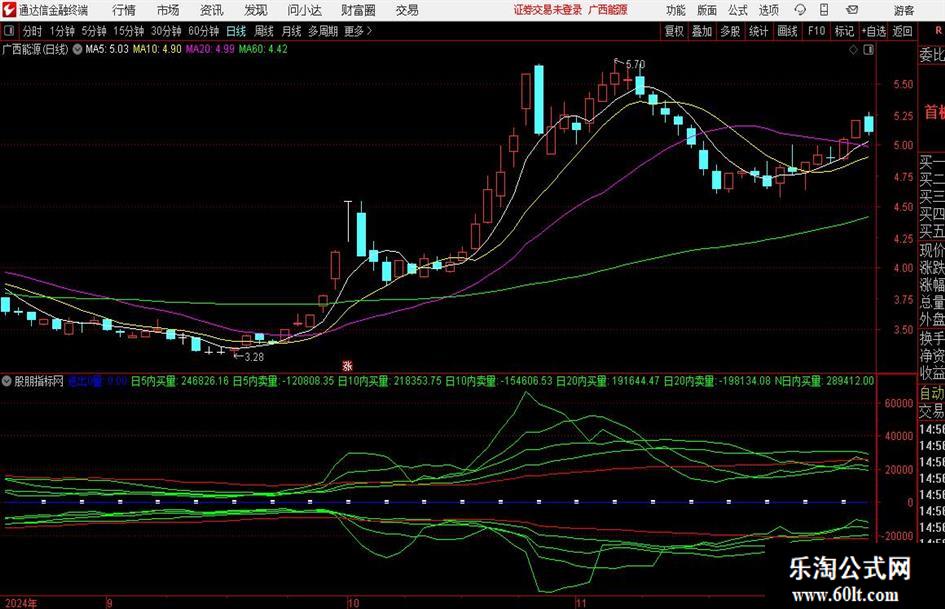Toggle the side panel icon at chart top right
The height and width of the screenshot is (609, 945).
868,50
